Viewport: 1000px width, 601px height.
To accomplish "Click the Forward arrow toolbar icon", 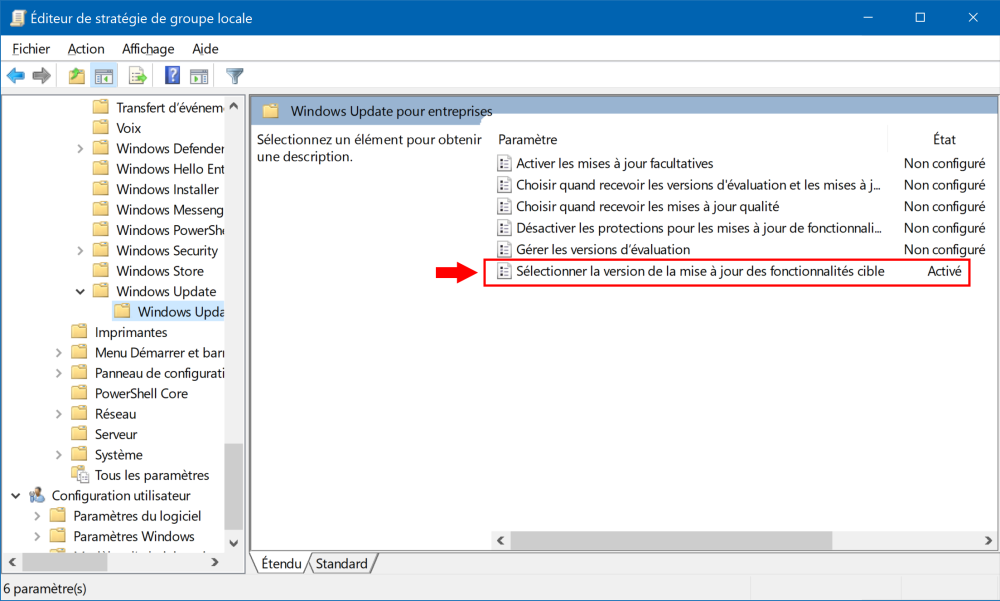I will [x=41, y=76].
